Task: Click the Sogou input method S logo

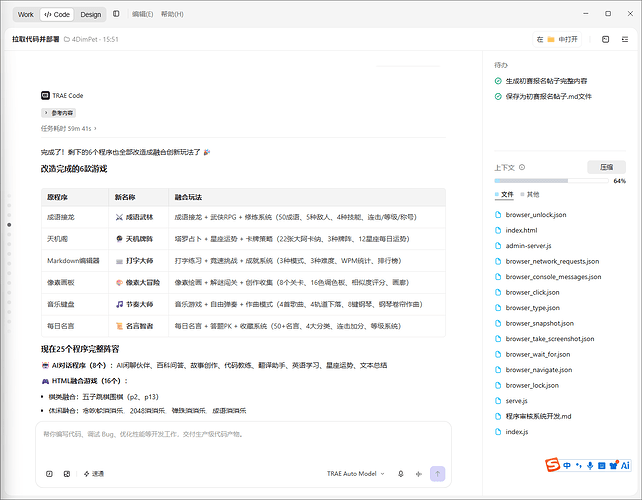Action: click(552, 465)
